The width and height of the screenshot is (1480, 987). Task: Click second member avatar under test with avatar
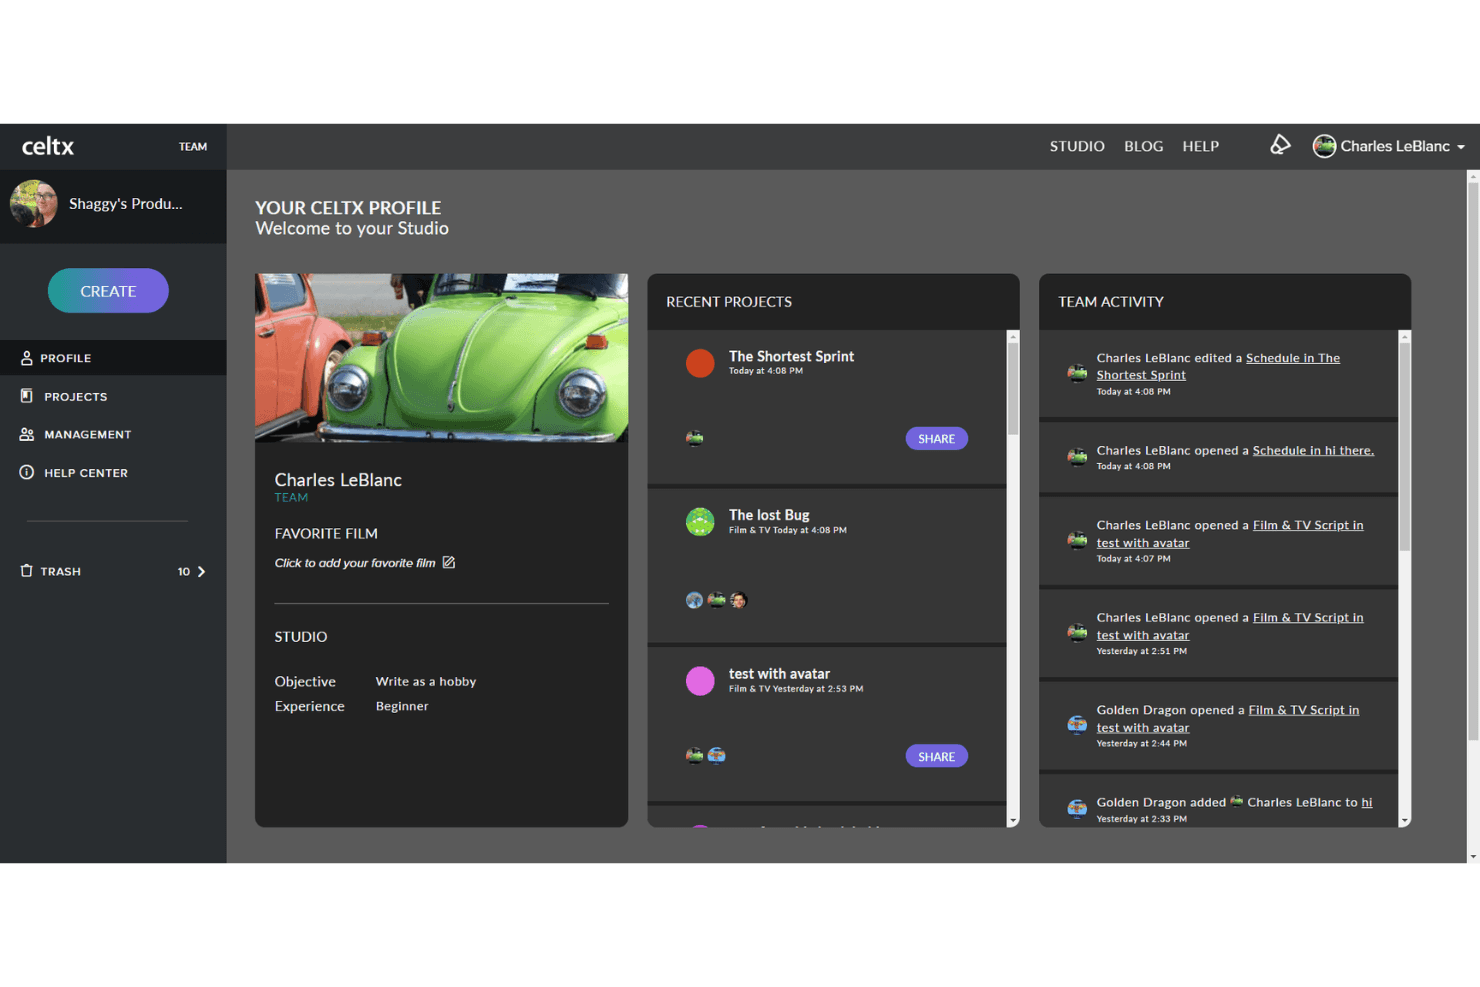click(x=717, y=755)
